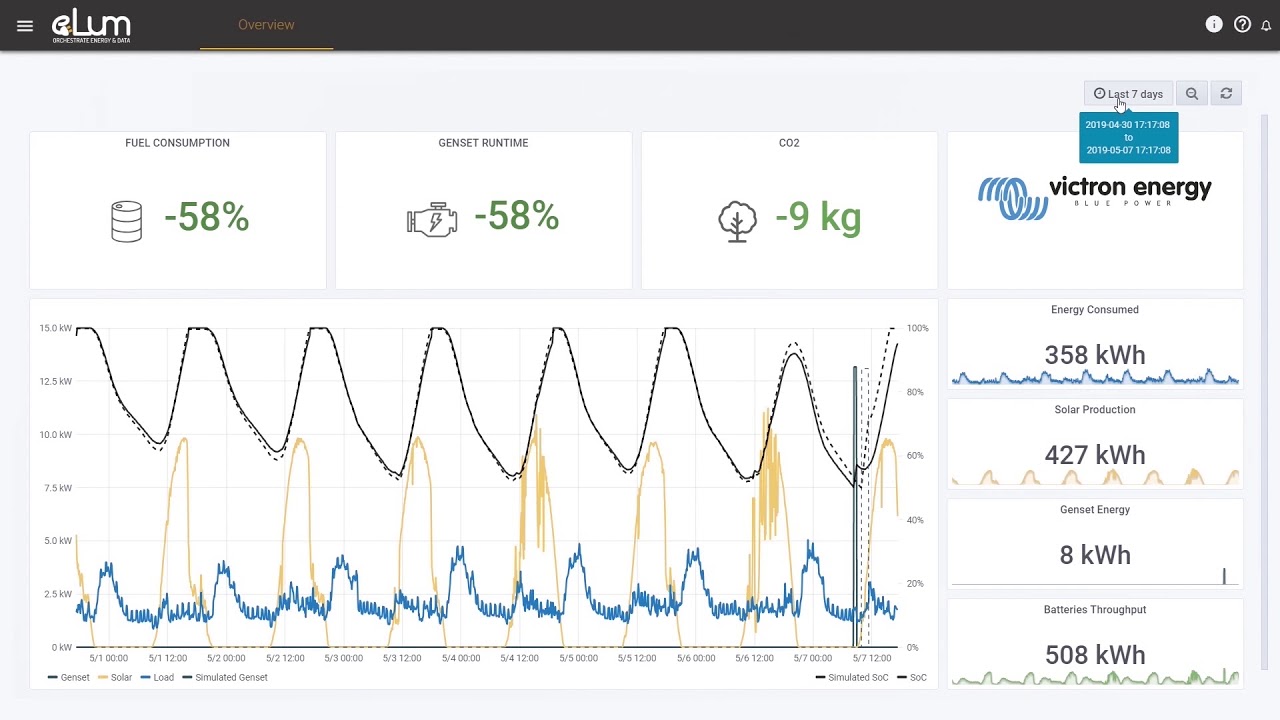Image resolution: width=1280 pixels, height=720 pixels.
Task: Refresh the dashboard
Action: point(1226,93)
